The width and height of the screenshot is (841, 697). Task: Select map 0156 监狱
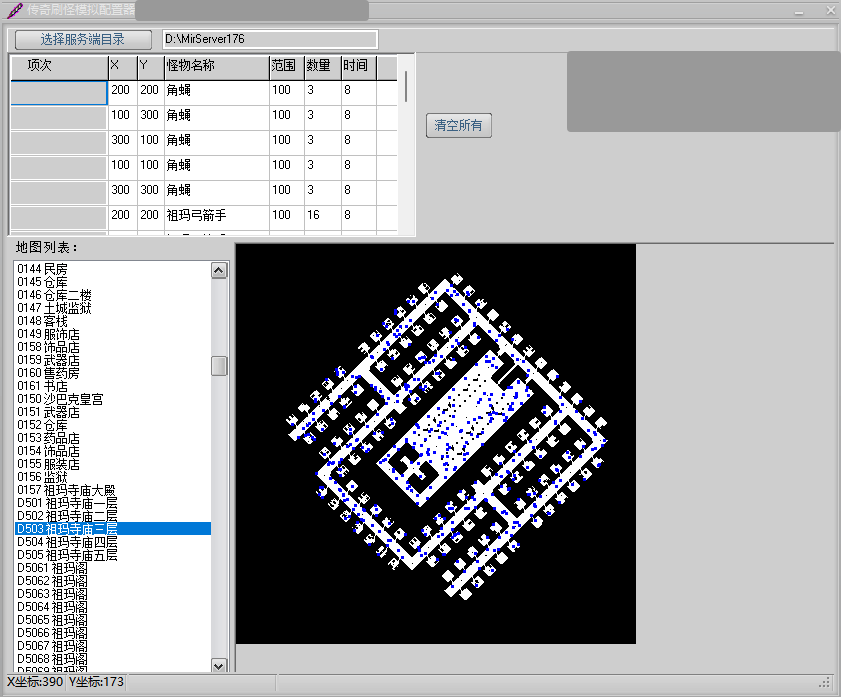coord(113,477)
